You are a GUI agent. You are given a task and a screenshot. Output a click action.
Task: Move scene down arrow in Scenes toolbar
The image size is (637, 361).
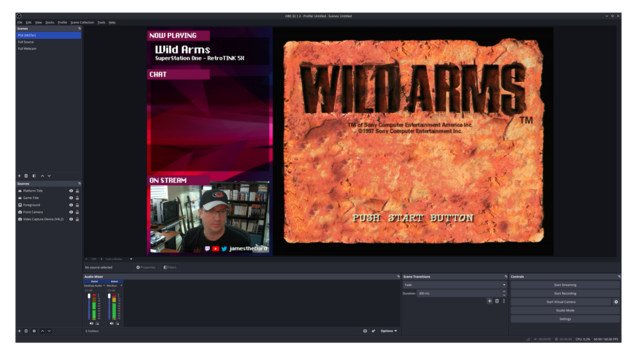pyautogui.click(x=49, y=176)
